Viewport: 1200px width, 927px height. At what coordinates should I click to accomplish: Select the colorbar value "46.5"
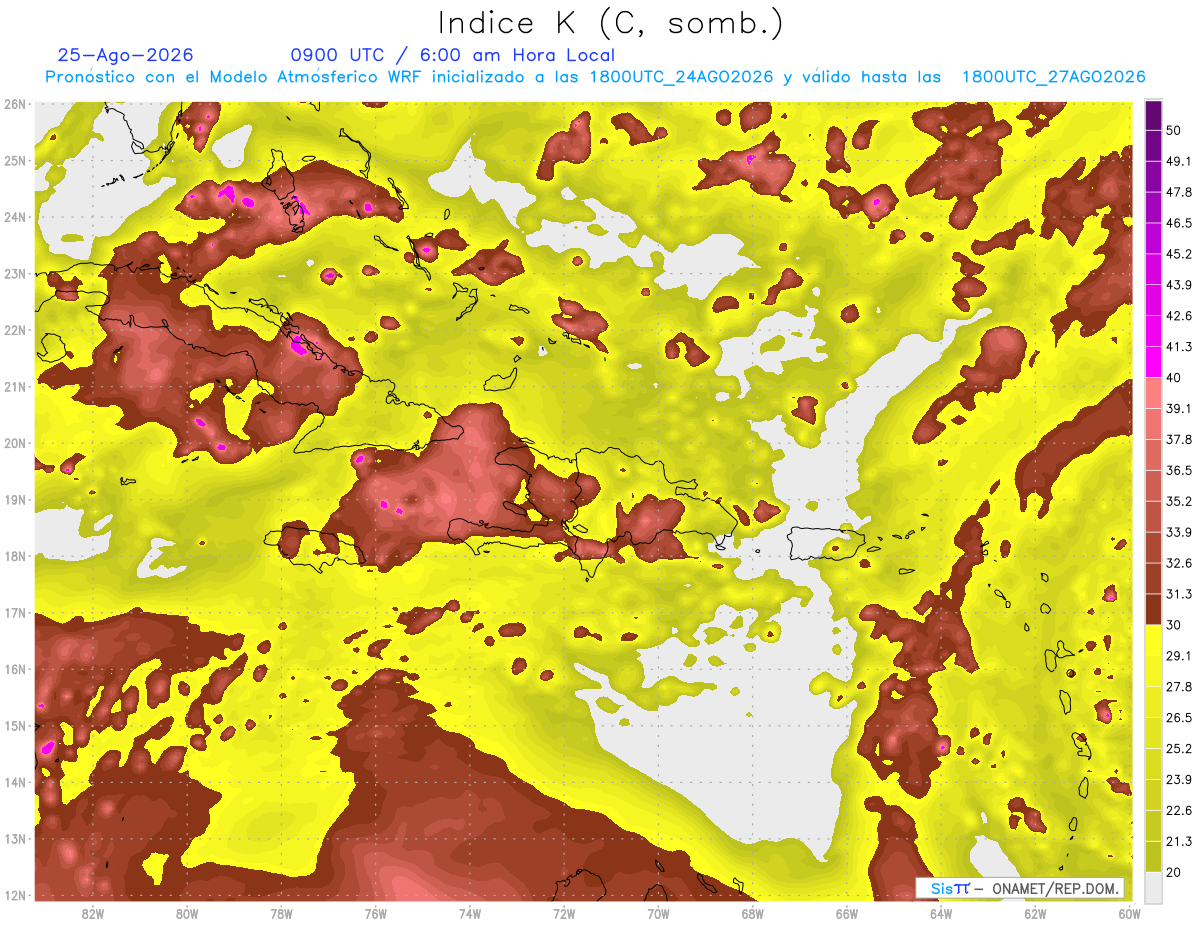(1178, 223)
